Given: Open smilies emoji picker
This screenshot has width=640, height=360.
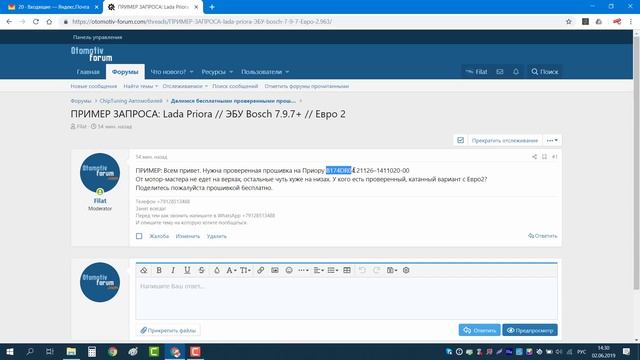Looking at the screenshot, I should [x=289, y=270].
